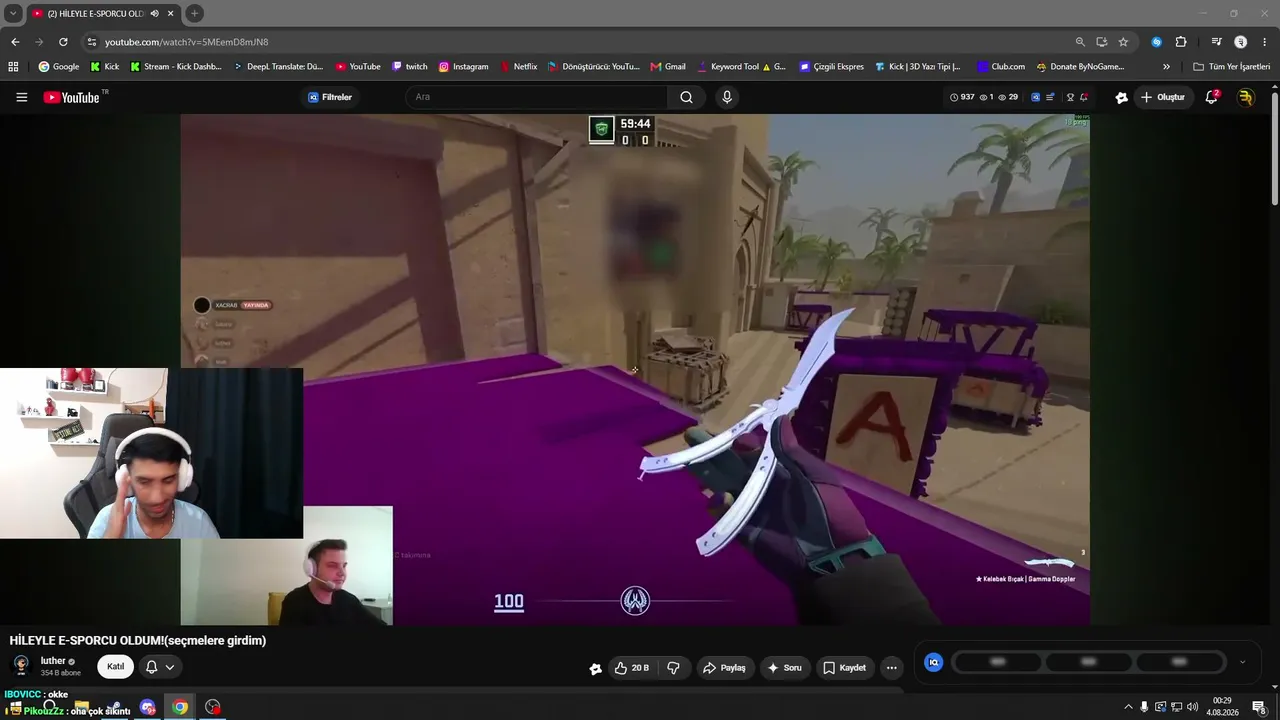Open the Netflix bookmark

(x=519, y=67)
